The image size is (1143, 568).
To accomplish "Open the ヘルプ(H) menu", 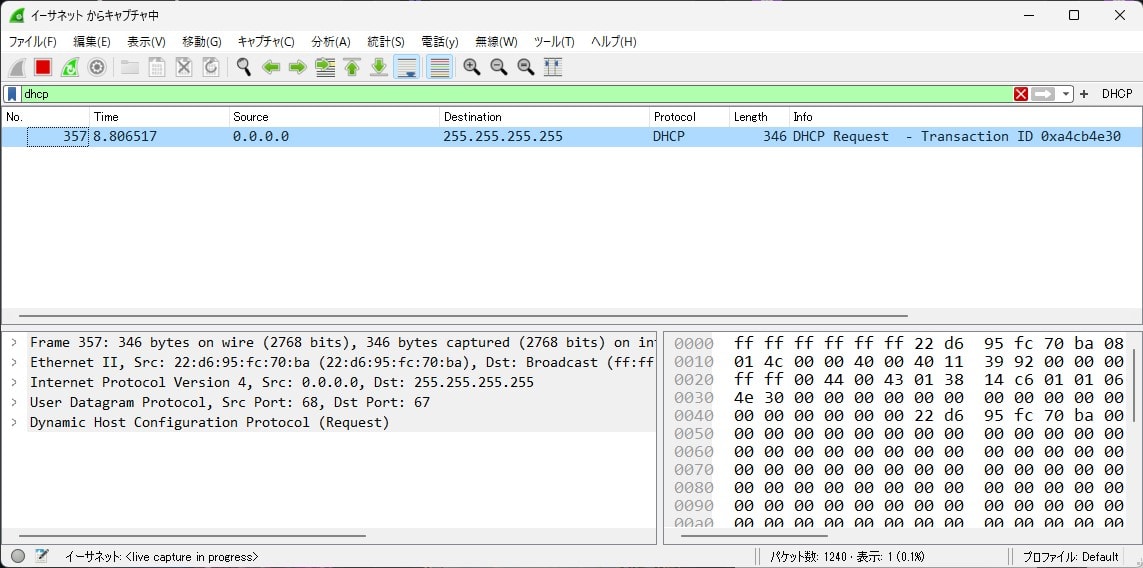I will [613, 42].
